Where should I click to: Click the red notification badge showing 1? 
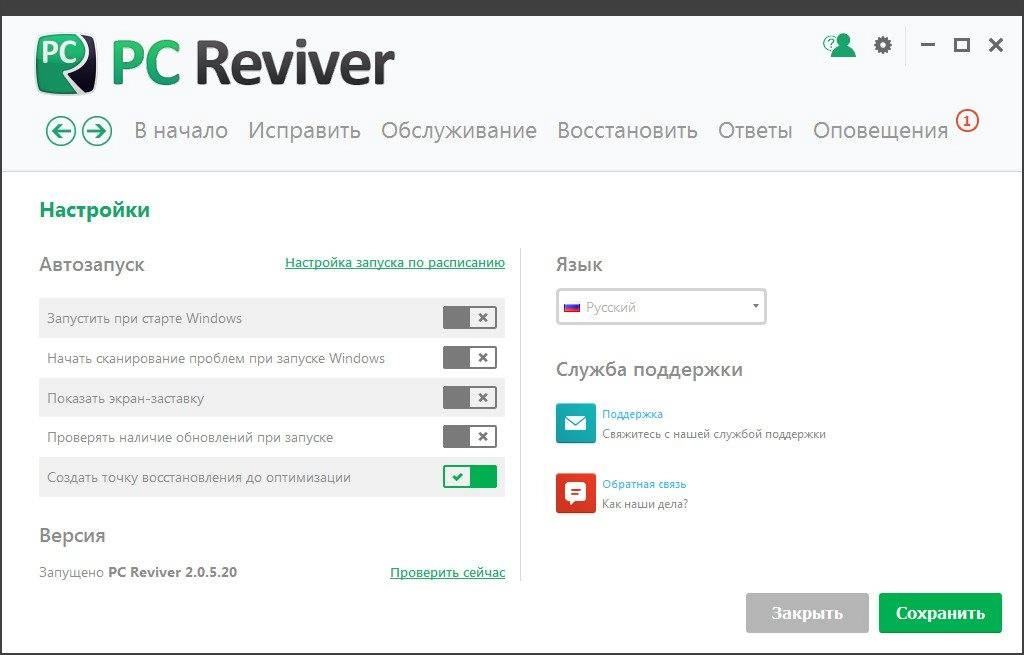967,120
